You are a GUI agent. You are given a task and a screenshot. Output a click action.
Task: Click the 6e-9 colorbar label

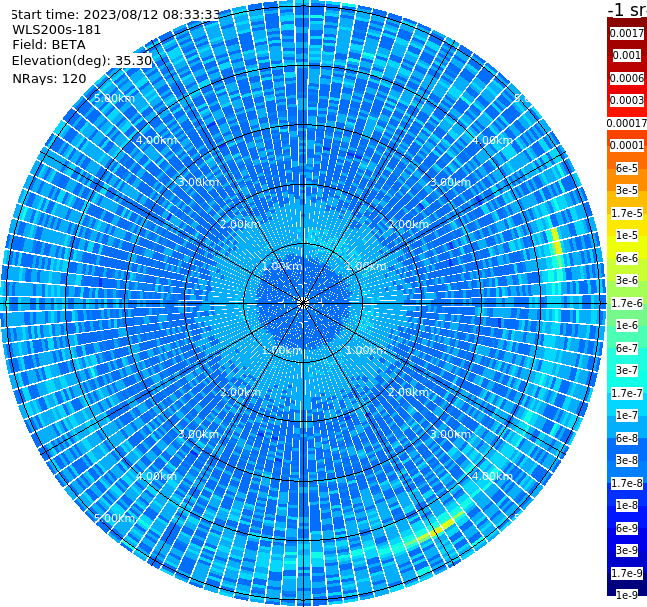point(627,528)
